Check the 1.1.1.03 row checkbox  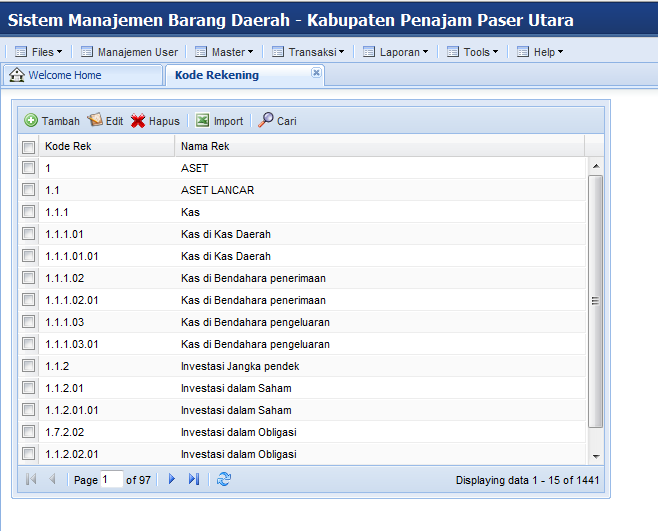click(x=29, y=321)
